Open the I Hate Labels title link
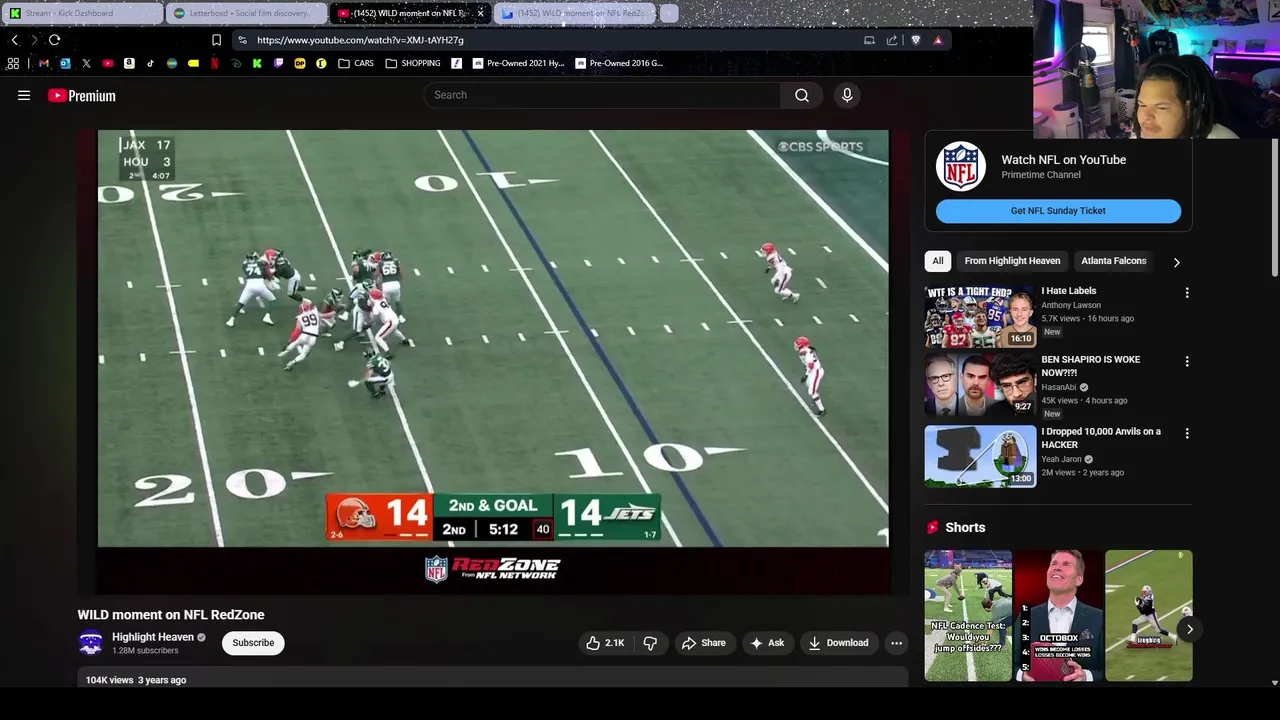This screenshot has height=720, width=1280. pyautogui.click(x=1069, y=291)
